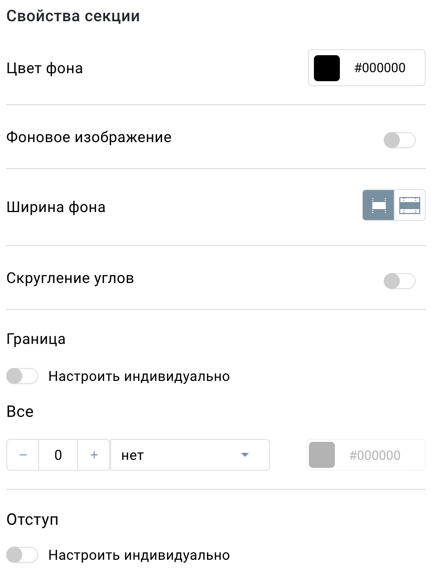Toggle Настроить индивидуально under Граница
The height and width of the screenshot is (575, 435).
(22, 376)
